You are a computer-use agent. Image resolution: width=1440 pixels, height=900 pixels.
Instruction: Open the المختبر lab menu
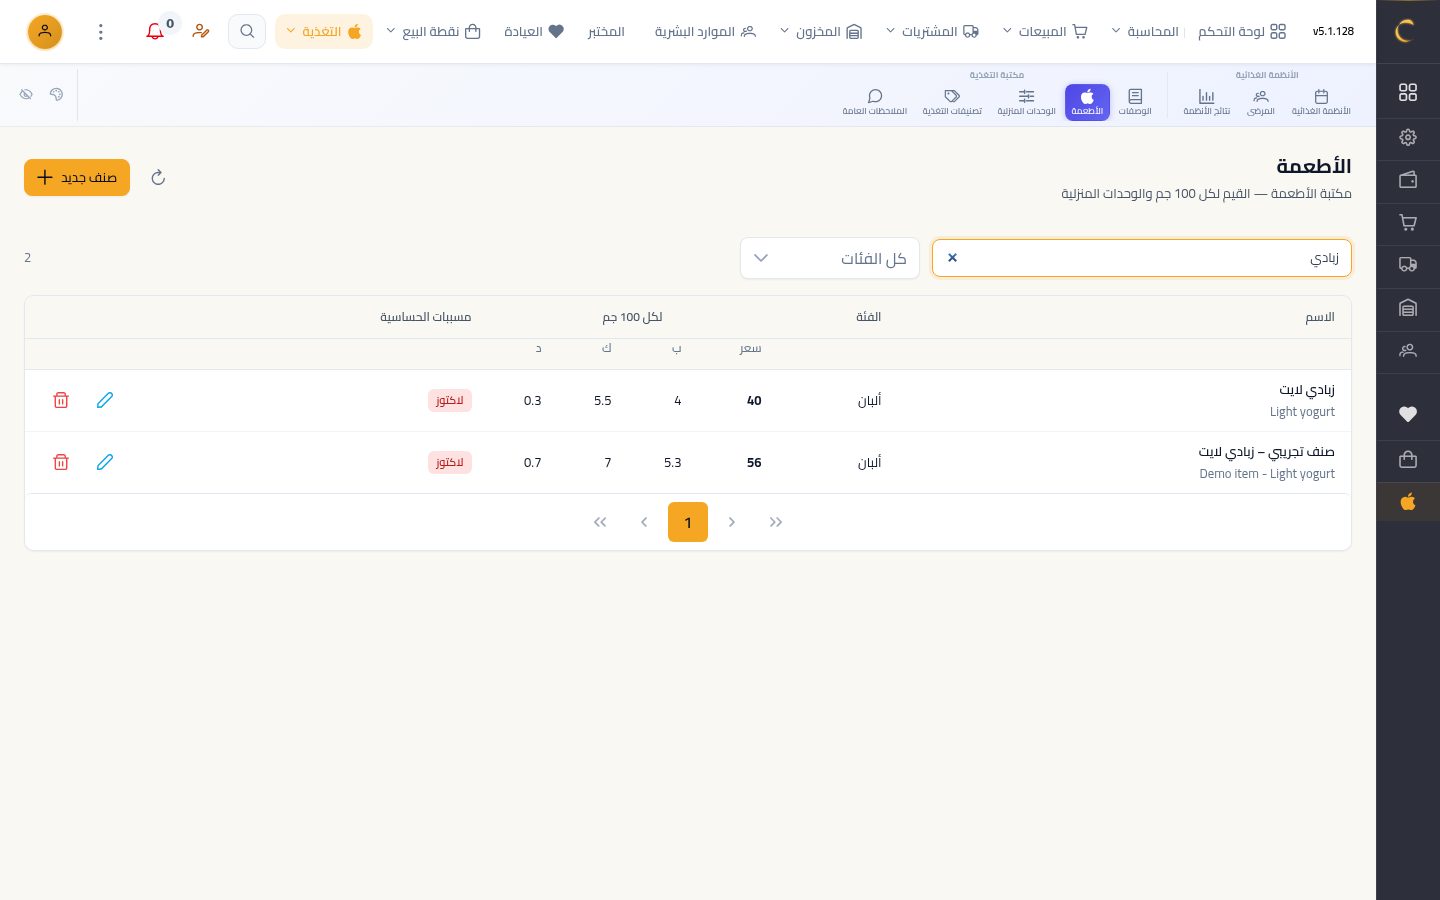[x=605, y=32]
